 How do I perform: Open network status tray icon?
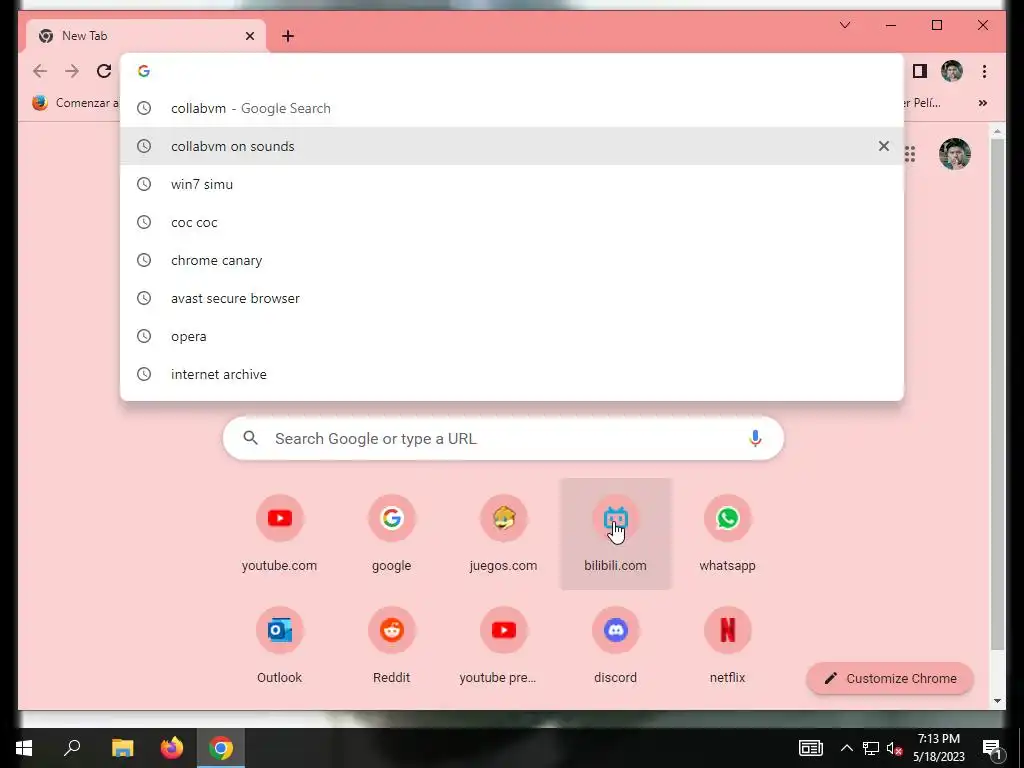click(x=871, y=748)
